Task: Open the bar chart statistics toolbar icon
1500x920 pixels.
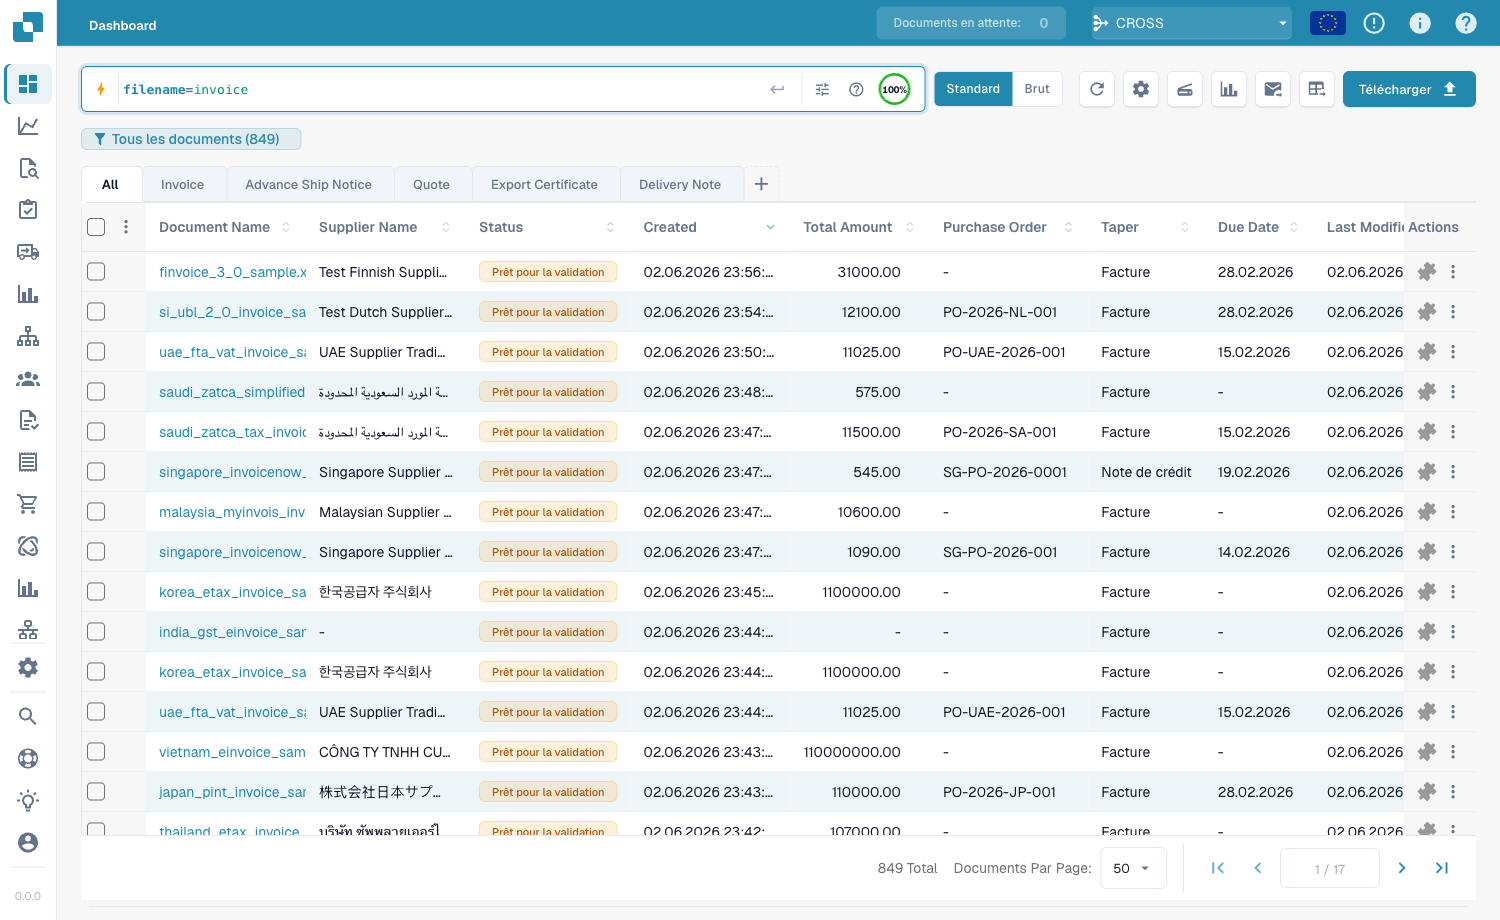Action: click(x=1229, y=89)
